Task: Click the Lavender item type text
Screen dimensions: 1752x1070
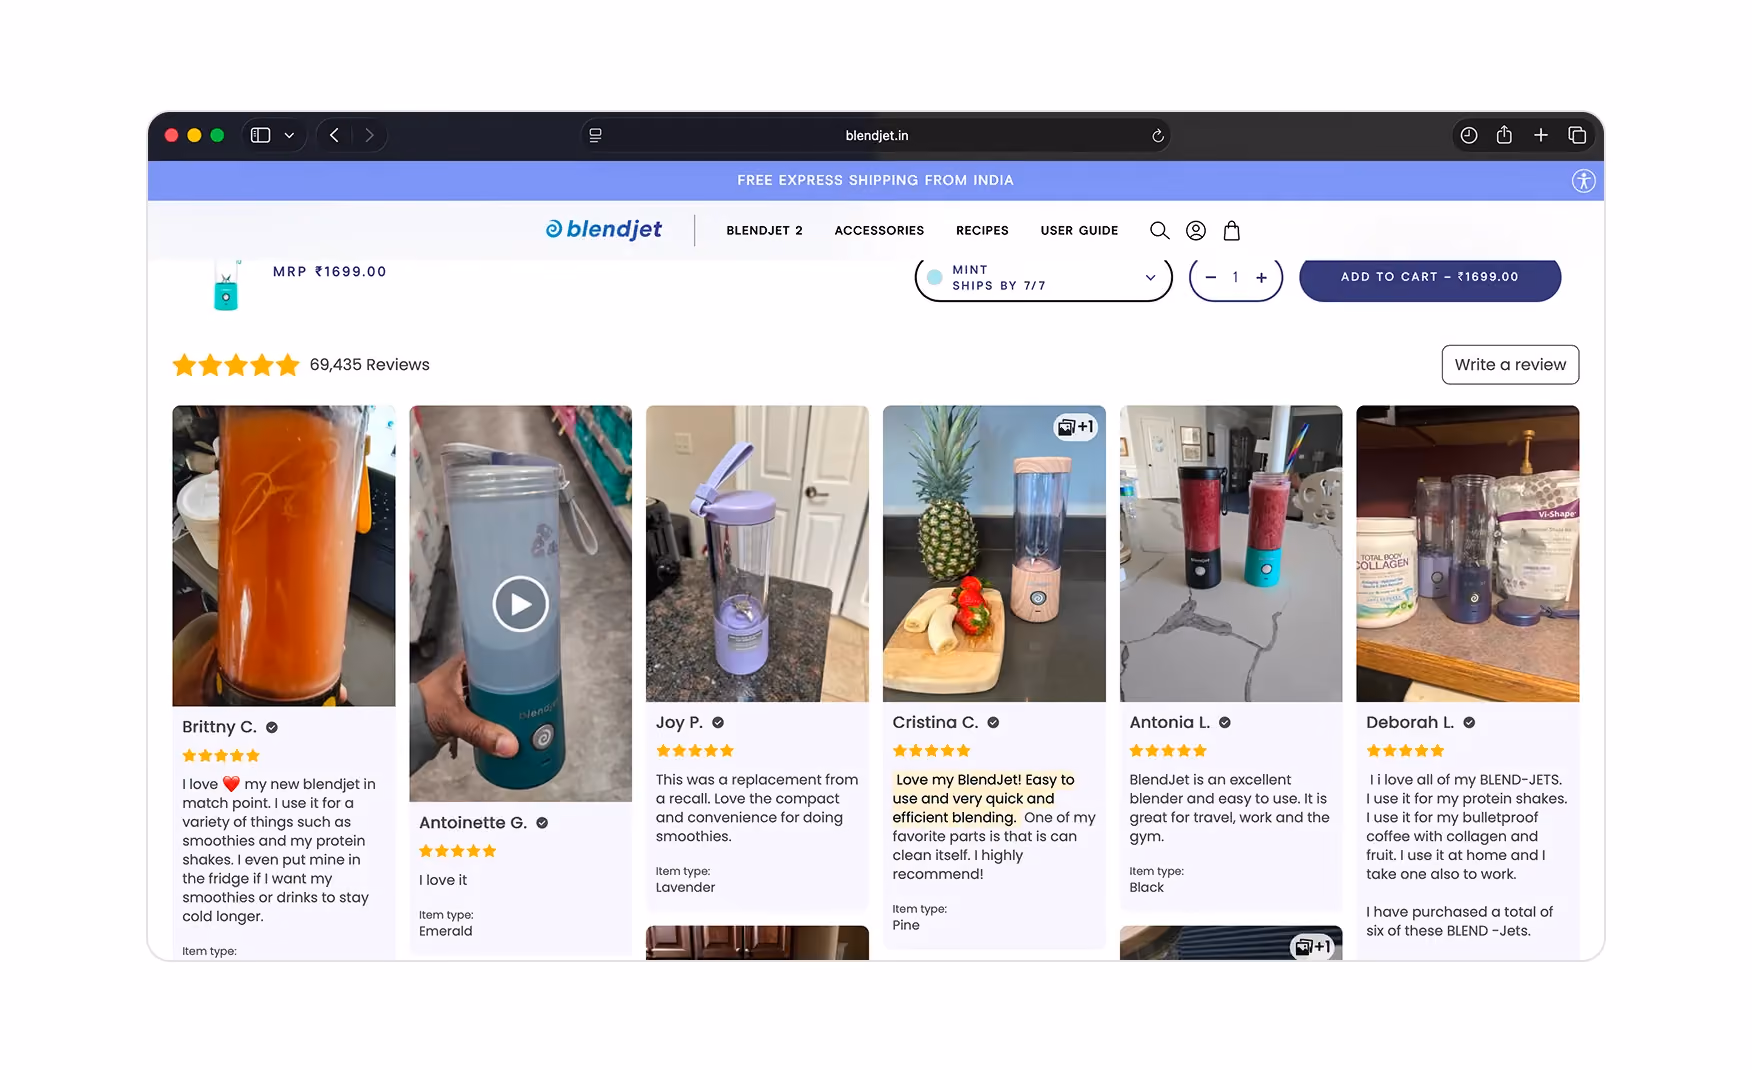Action: click(686, 888)
